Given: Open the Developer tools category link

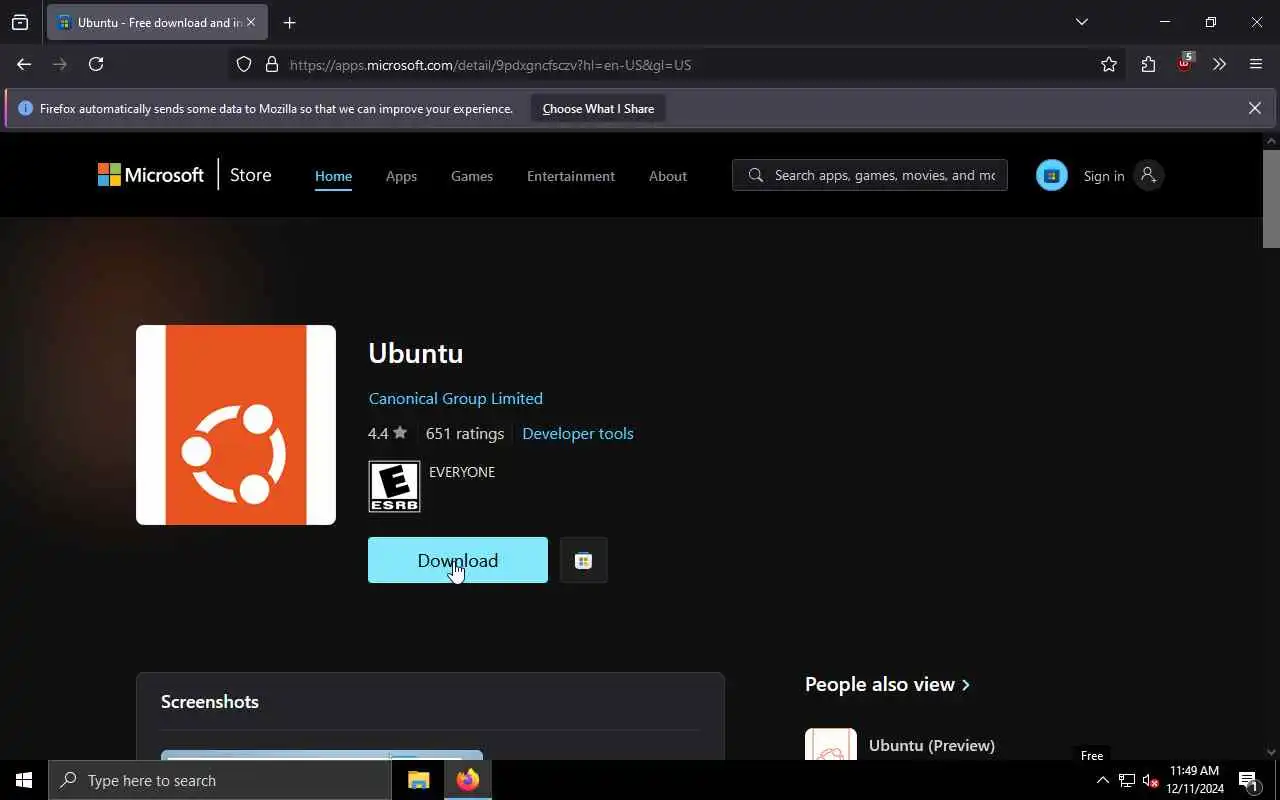Looking at the screenshot, I should coord(578,433).
